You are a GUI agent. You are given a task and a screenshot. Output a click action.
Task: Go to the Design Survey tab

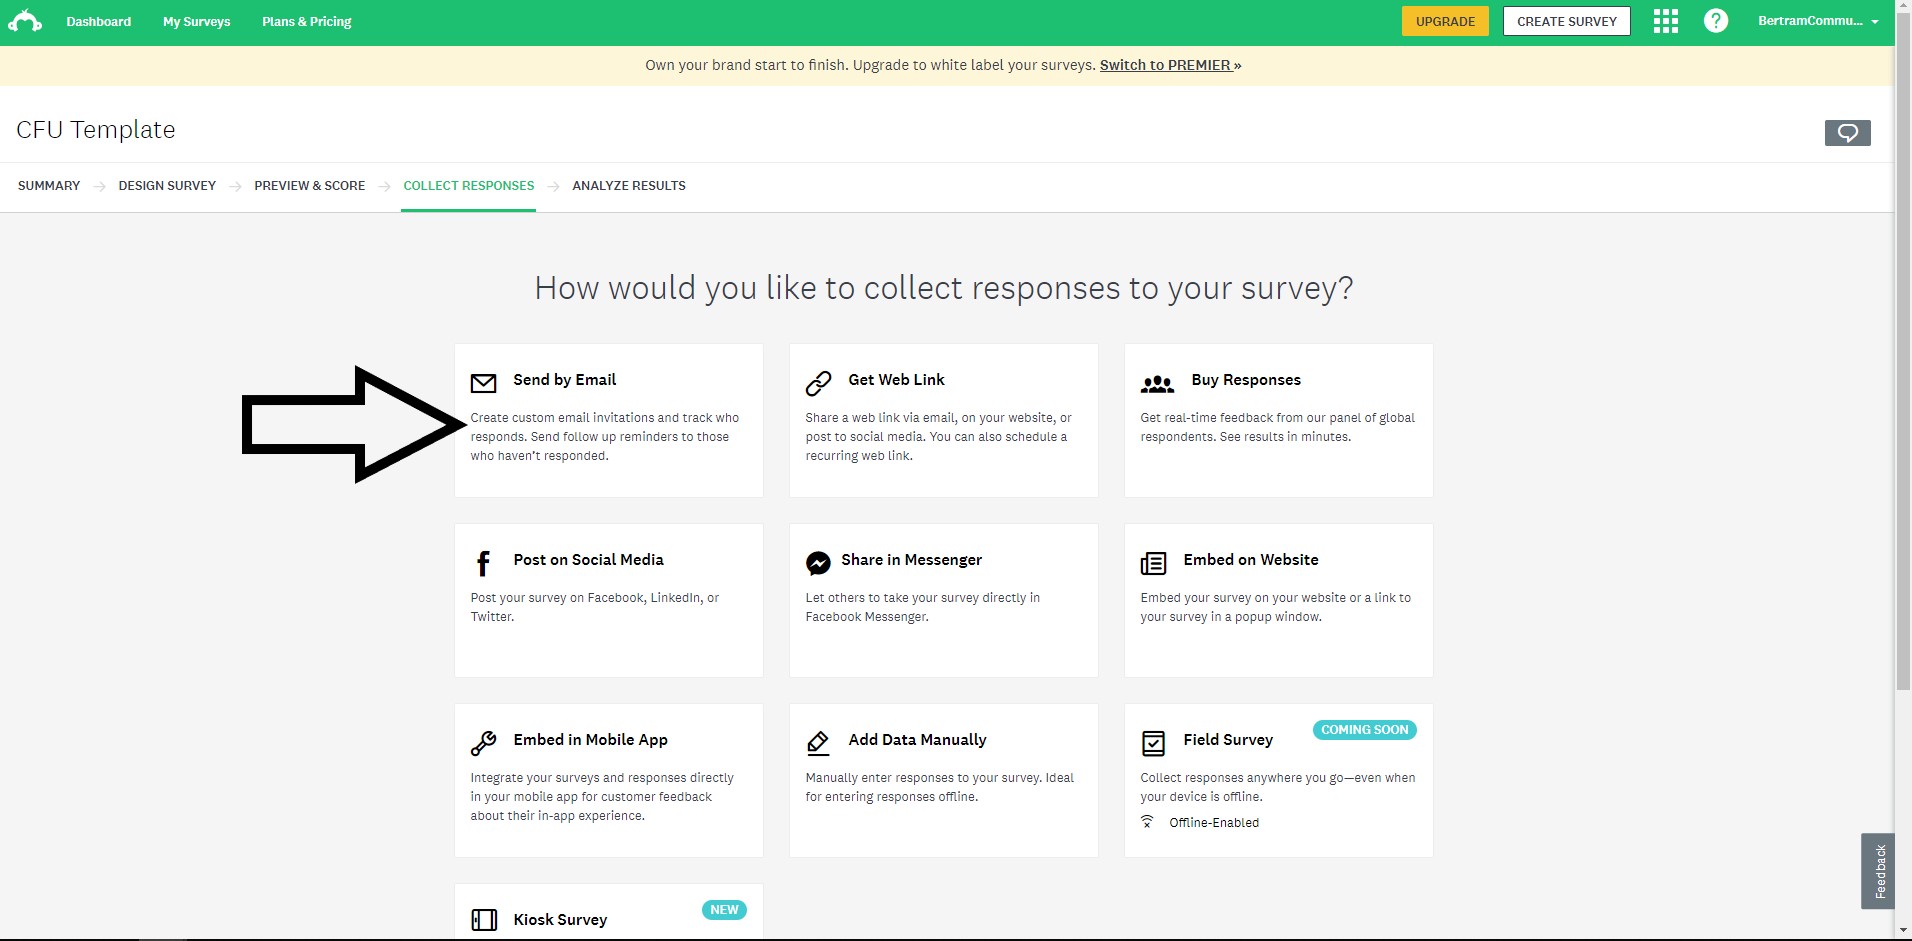tap(167, 186)
